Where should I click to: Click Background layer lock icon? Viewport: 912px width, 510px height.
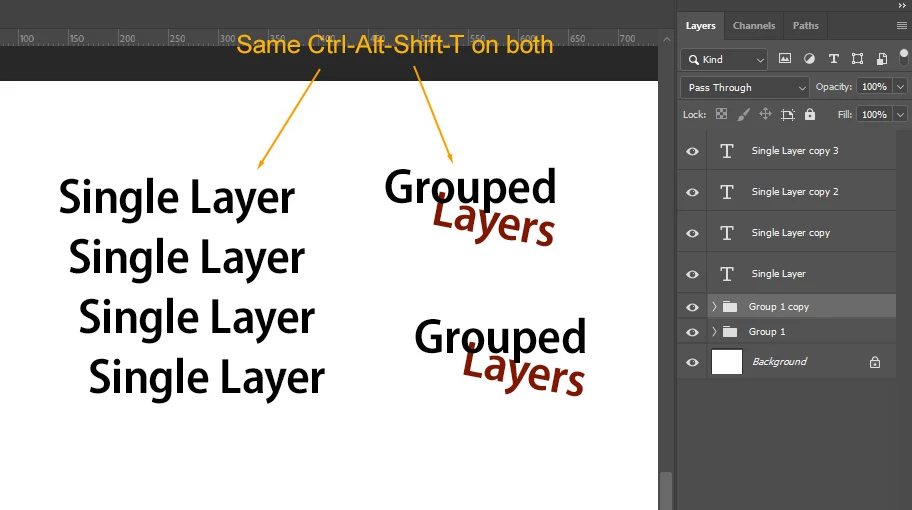pyautogui.click(x=875, y=362)
